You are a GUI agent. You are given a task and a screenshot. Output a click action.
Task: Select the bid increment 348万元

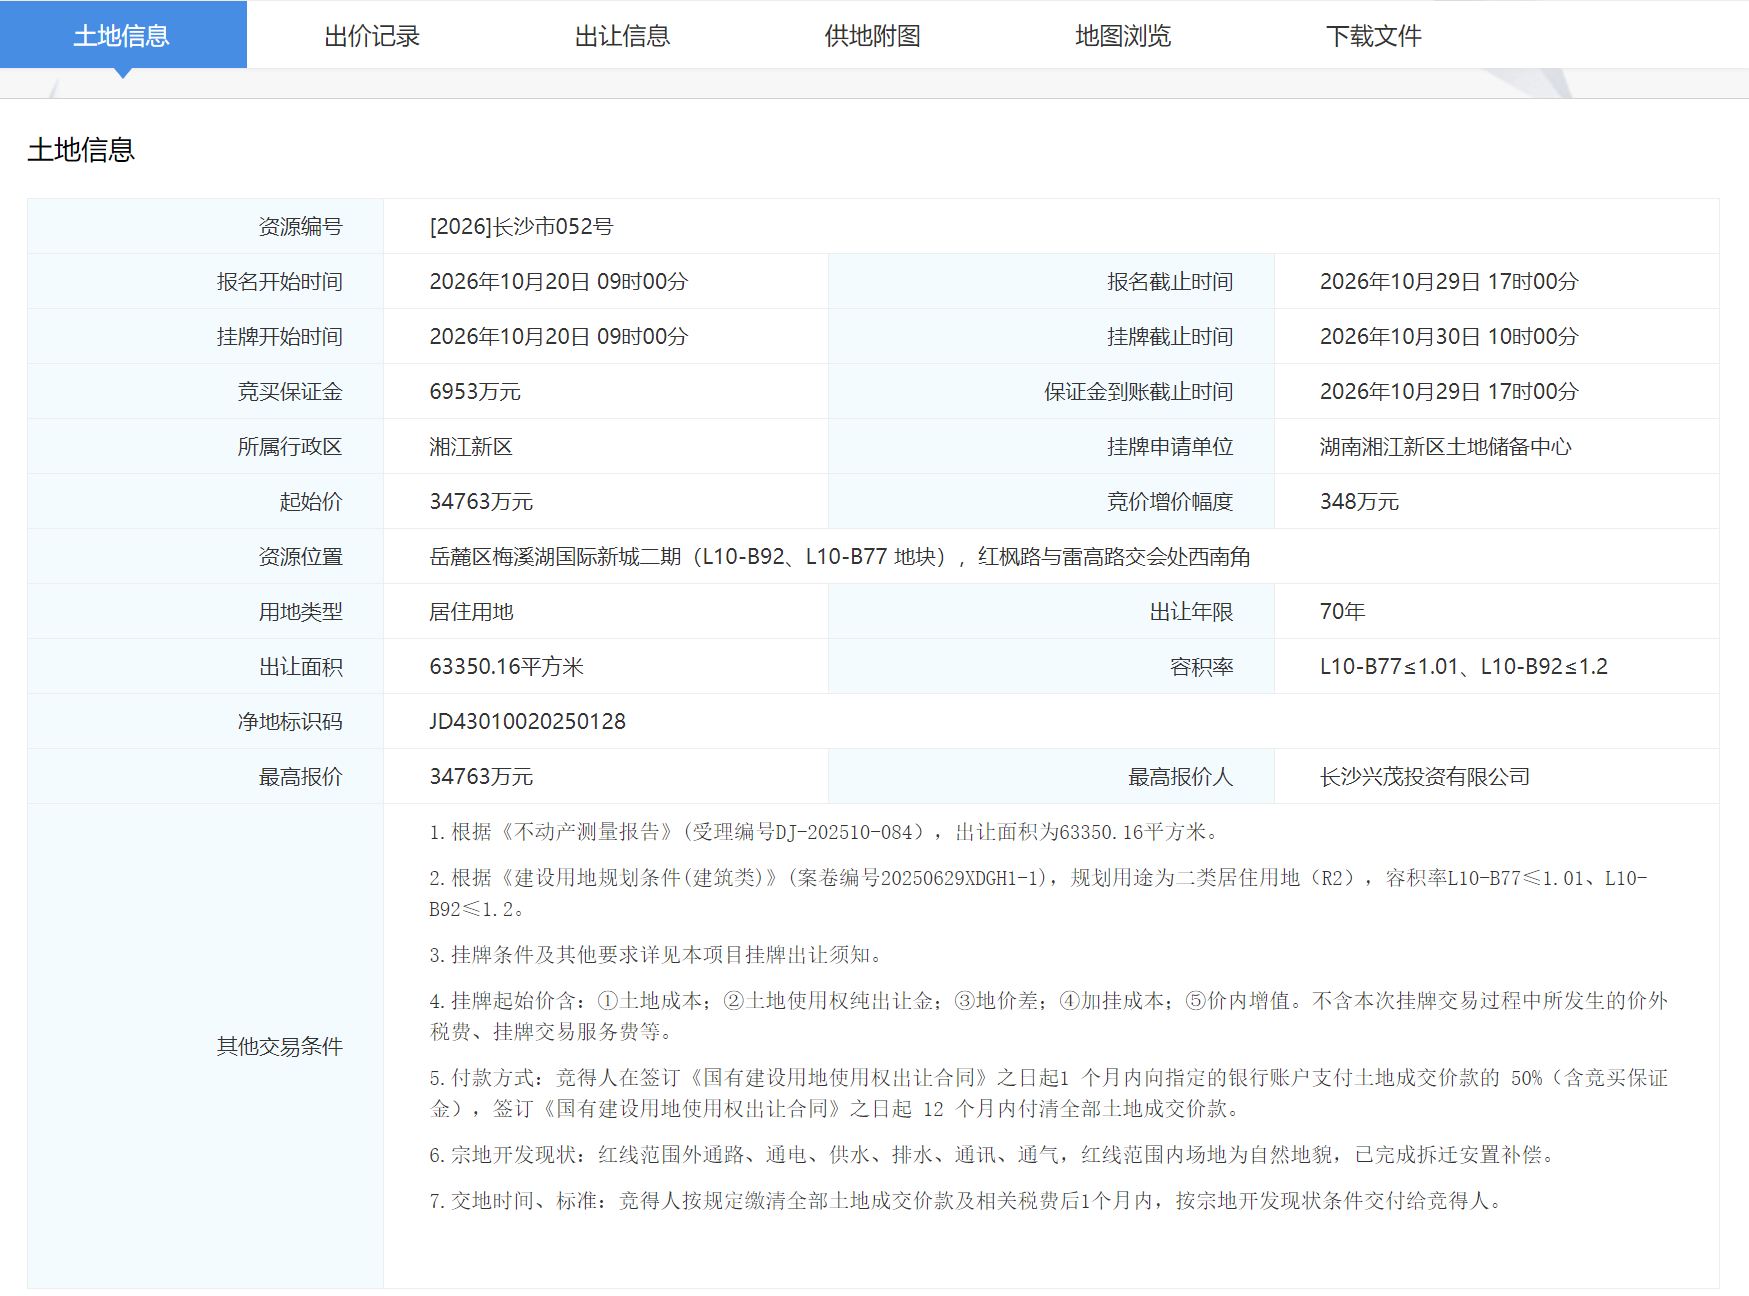(x=1359, y=502)
